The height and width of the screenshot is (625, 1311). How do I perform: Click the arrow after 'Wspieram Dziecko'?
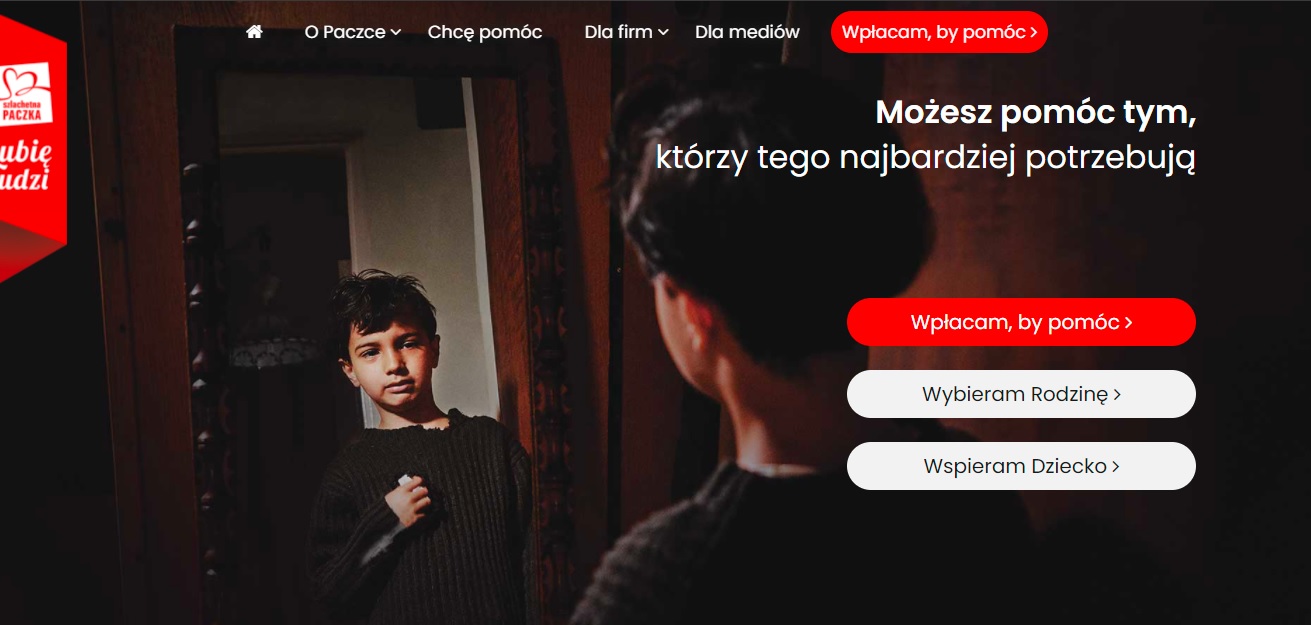(x=1115, y=467)
